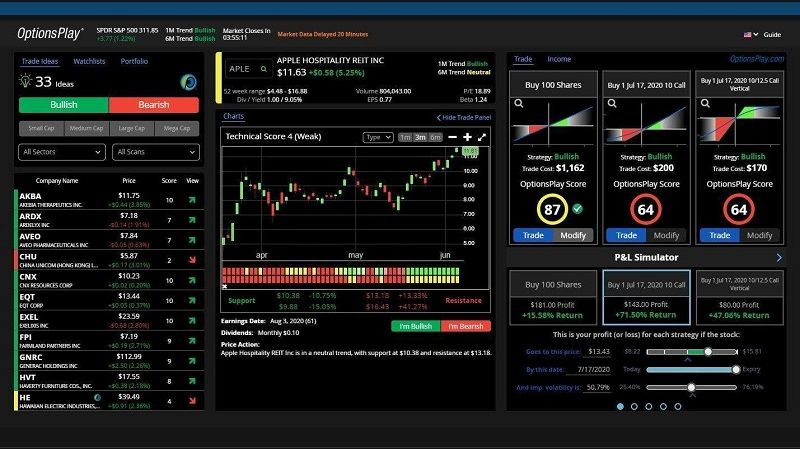800x449 pixels.
Task: Click the 64 score circle under Jul 17 Call
Action: coord(645,209)
